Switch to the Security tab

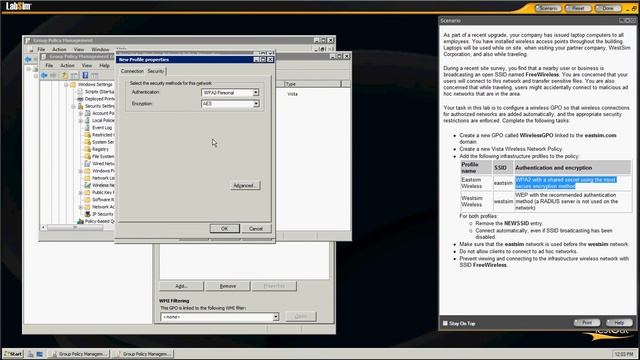click(x=156, y=71)
